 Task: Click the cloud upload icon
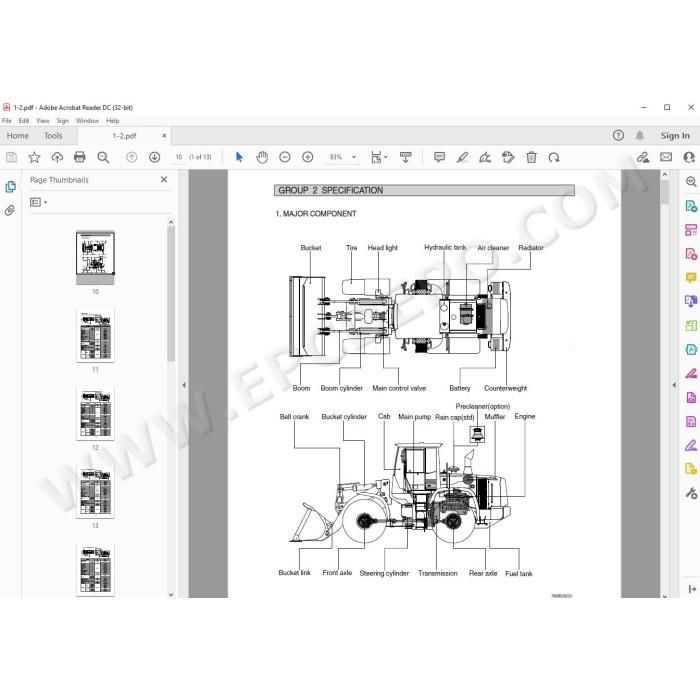57,157
